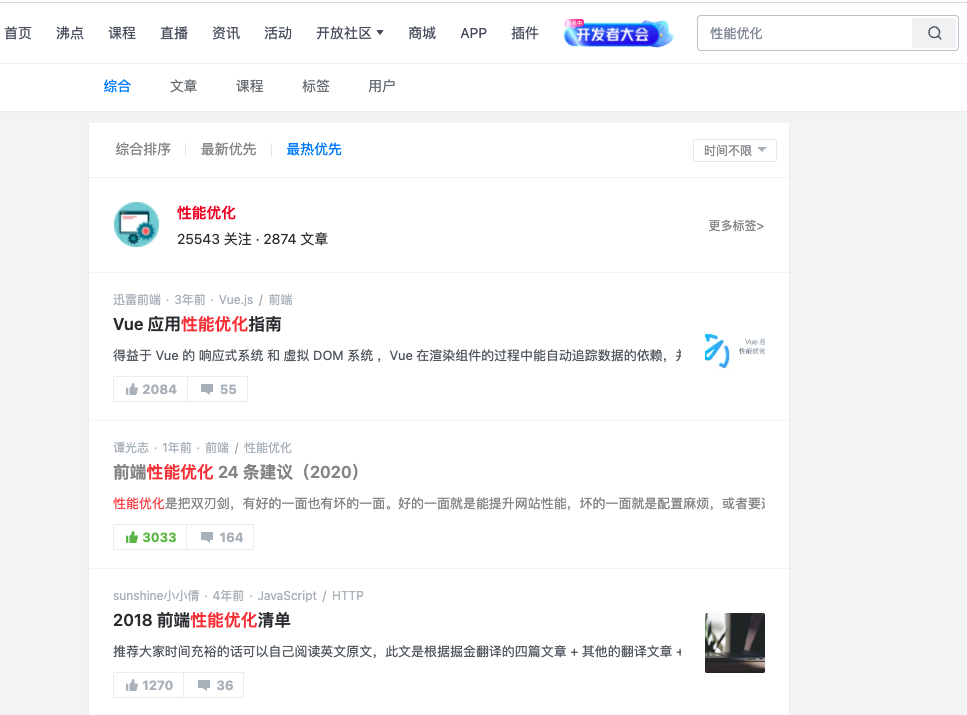The height and width of the screenshot is (715, 967).
Task: Open comments on Vue 应用性能优化指南 article
Action: click(x=218, y=389)
